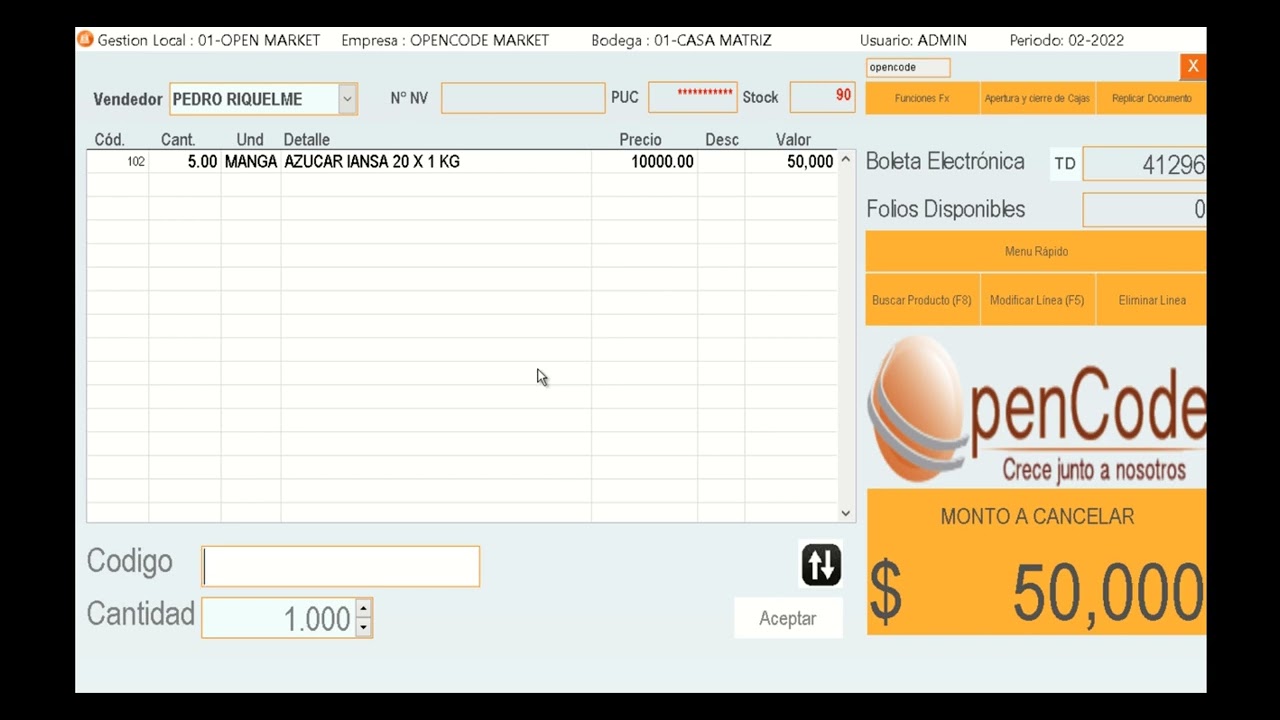Image resolution: width=1280 pixels, height=720 pixels.
Task: Close the window with the orange X
Action: (x=1192, y=66)
